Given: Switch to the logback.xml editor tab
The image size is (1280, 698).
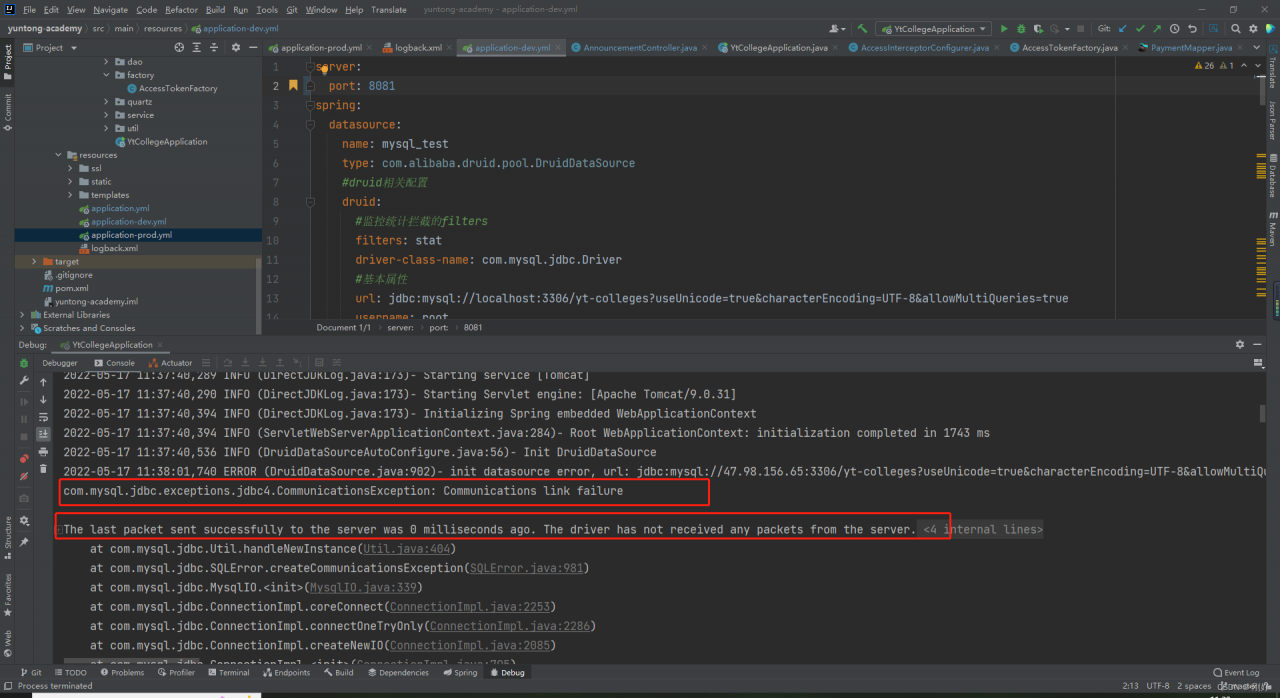Looking at the screenshot, I should pyautogui.click(x=417, y=48).
